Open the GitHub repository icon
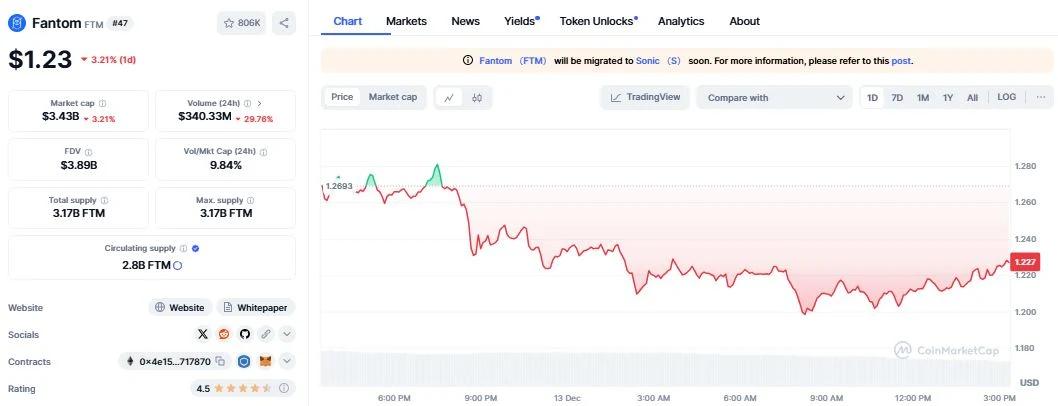Viewport: 1058px width, 406px height. (245, 334)
